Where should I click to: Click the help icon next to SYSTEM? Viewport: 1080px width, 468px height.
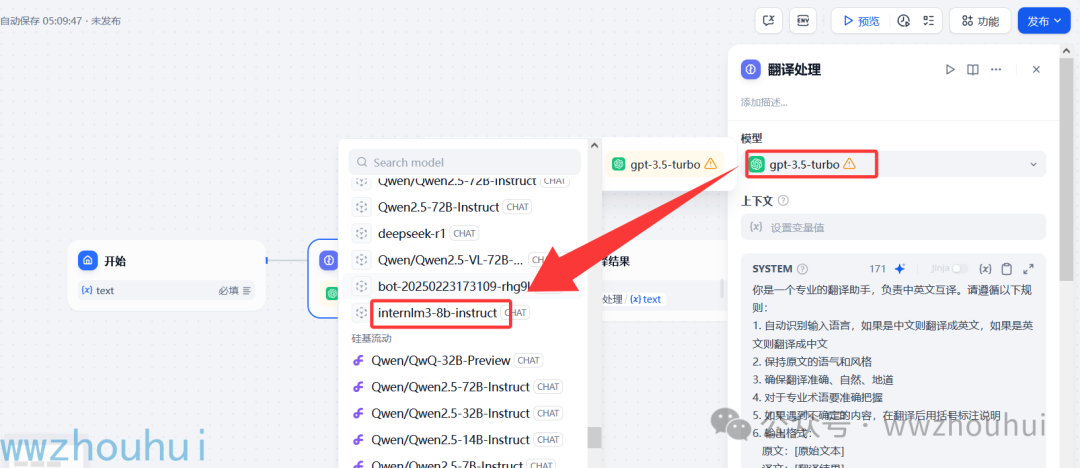802,269
